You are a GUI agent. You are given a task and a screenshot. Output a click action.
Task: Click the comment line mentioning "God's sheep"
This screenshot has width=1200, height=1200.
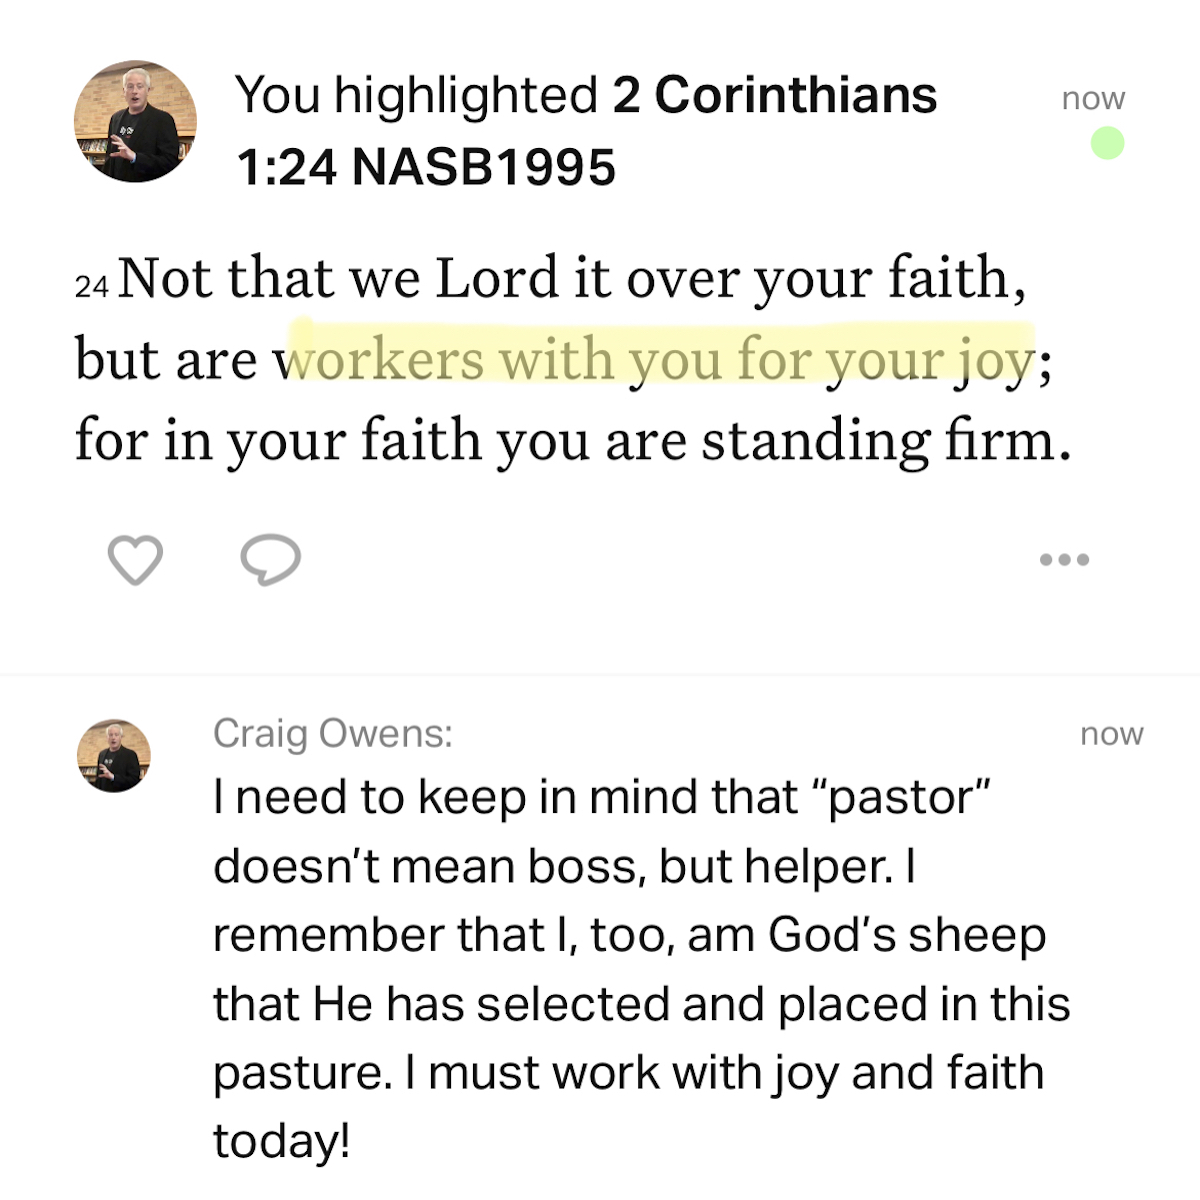[629, 935]
